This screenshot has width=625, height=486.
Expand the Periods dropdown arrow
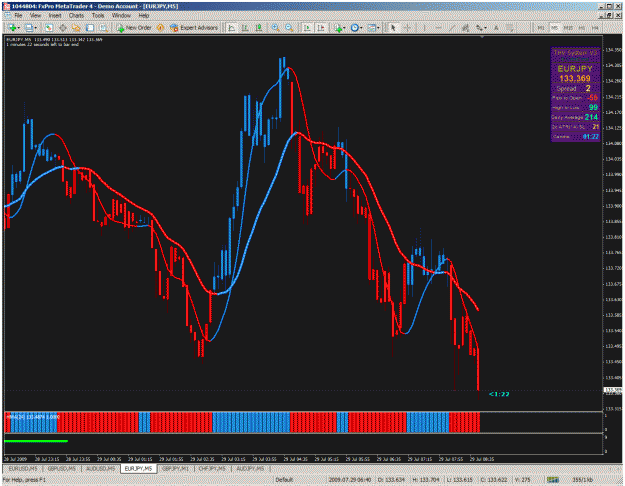point(361,28)
